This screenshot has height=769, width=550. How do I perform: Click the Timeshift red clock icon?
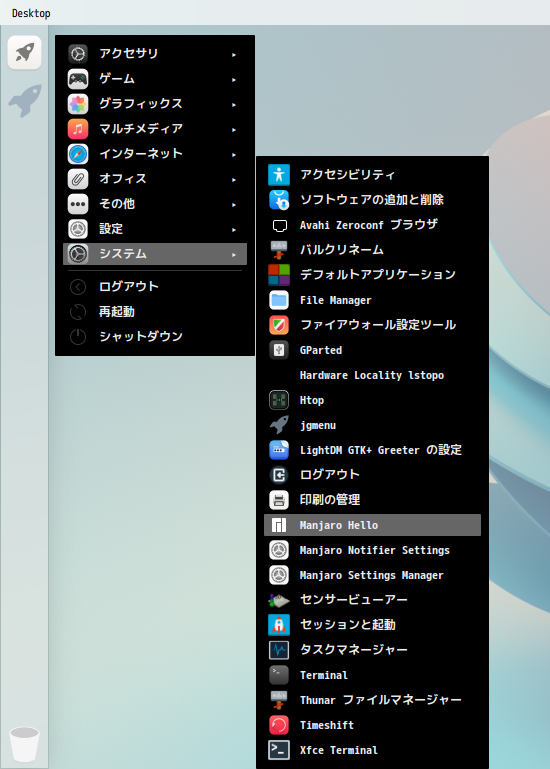click(279, 725)
